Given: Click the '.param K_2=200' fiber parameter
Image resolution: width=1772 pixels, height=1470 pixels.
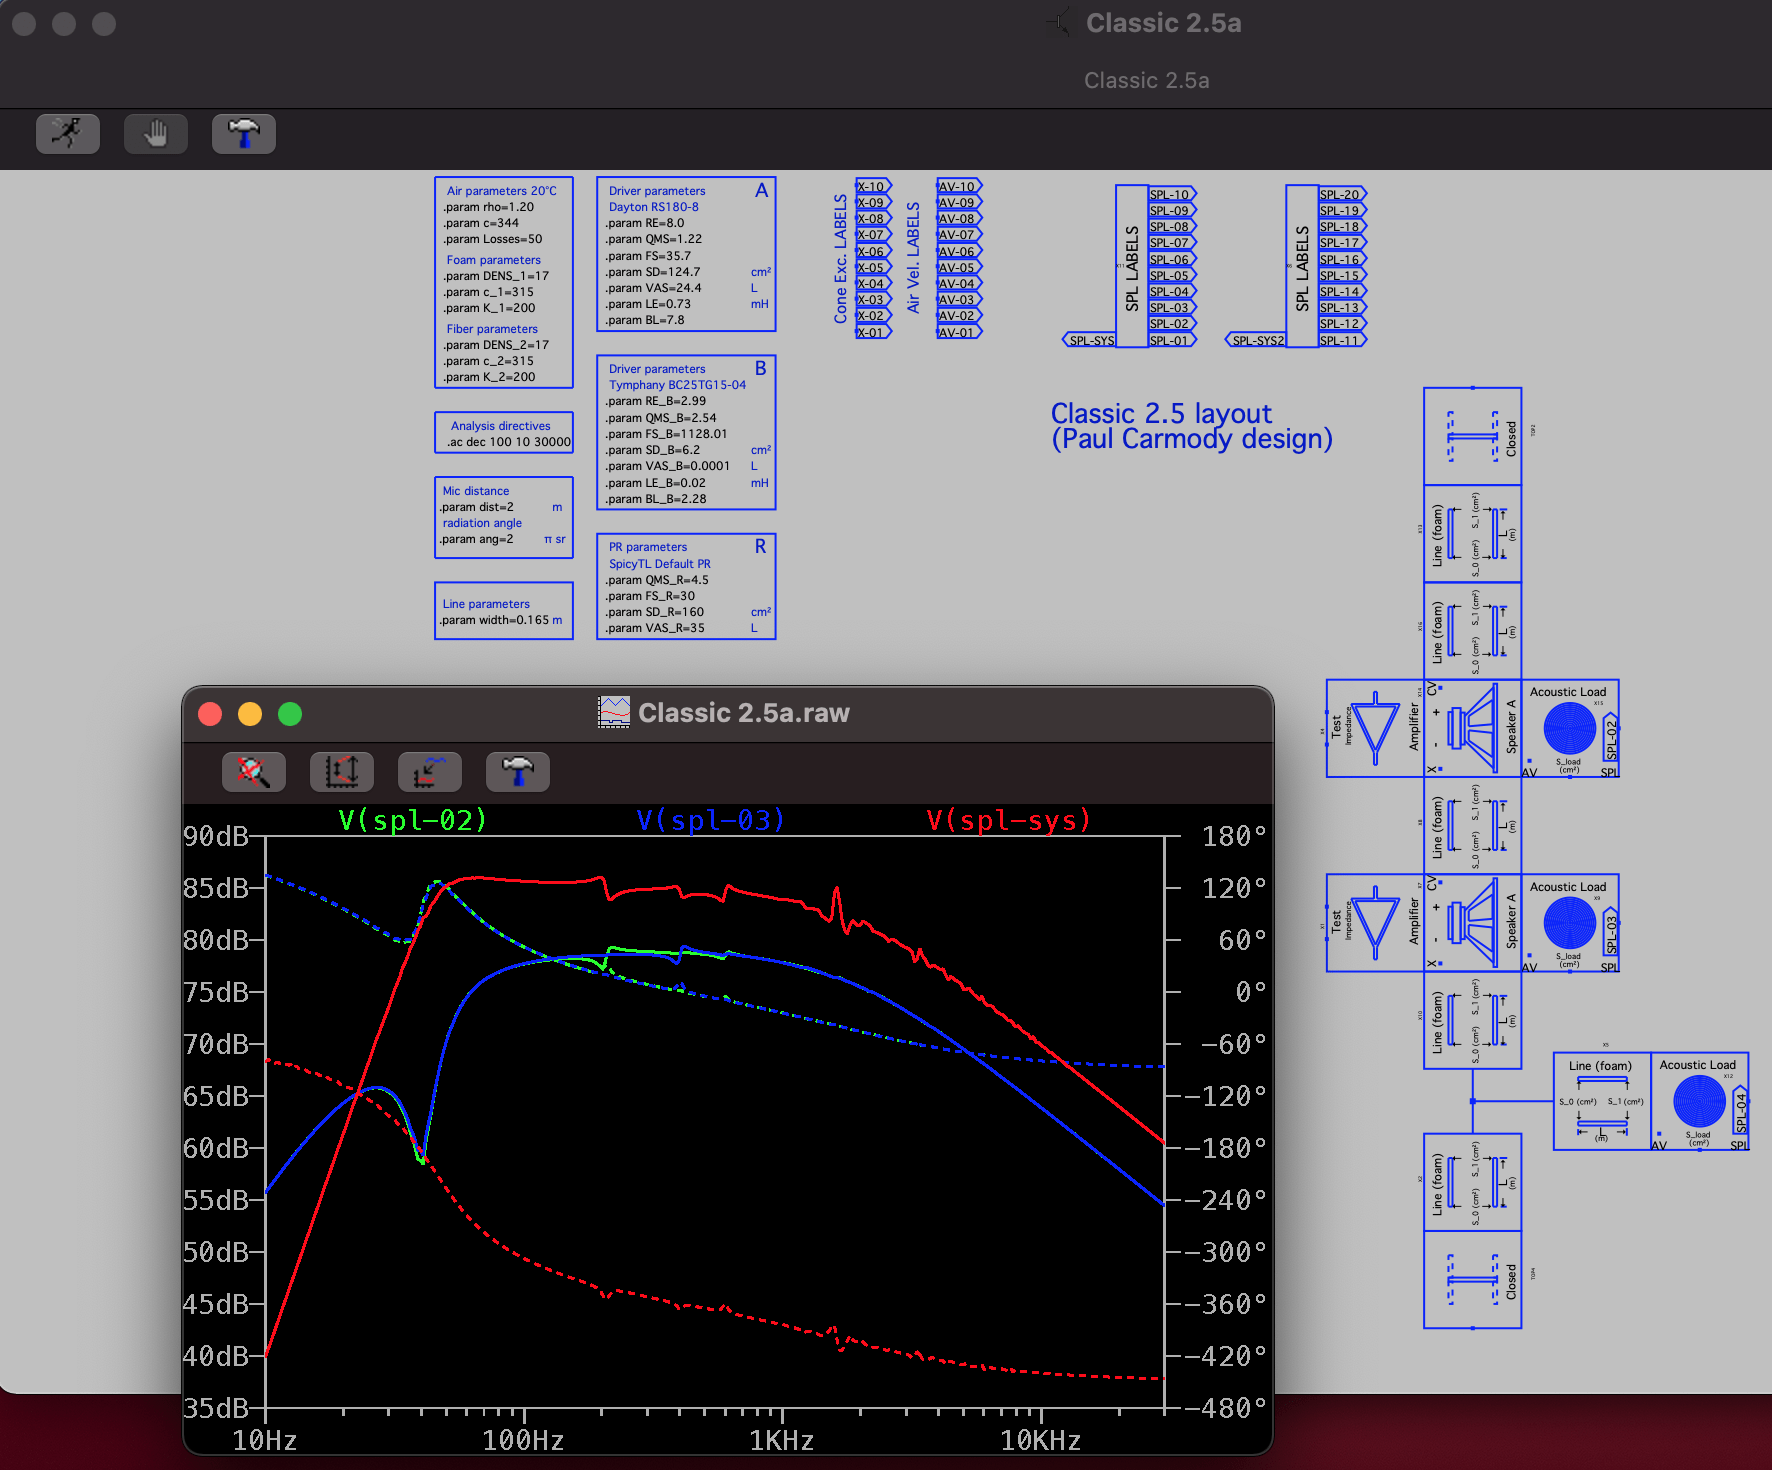Looking at the screenshot, I should point(489,377).
